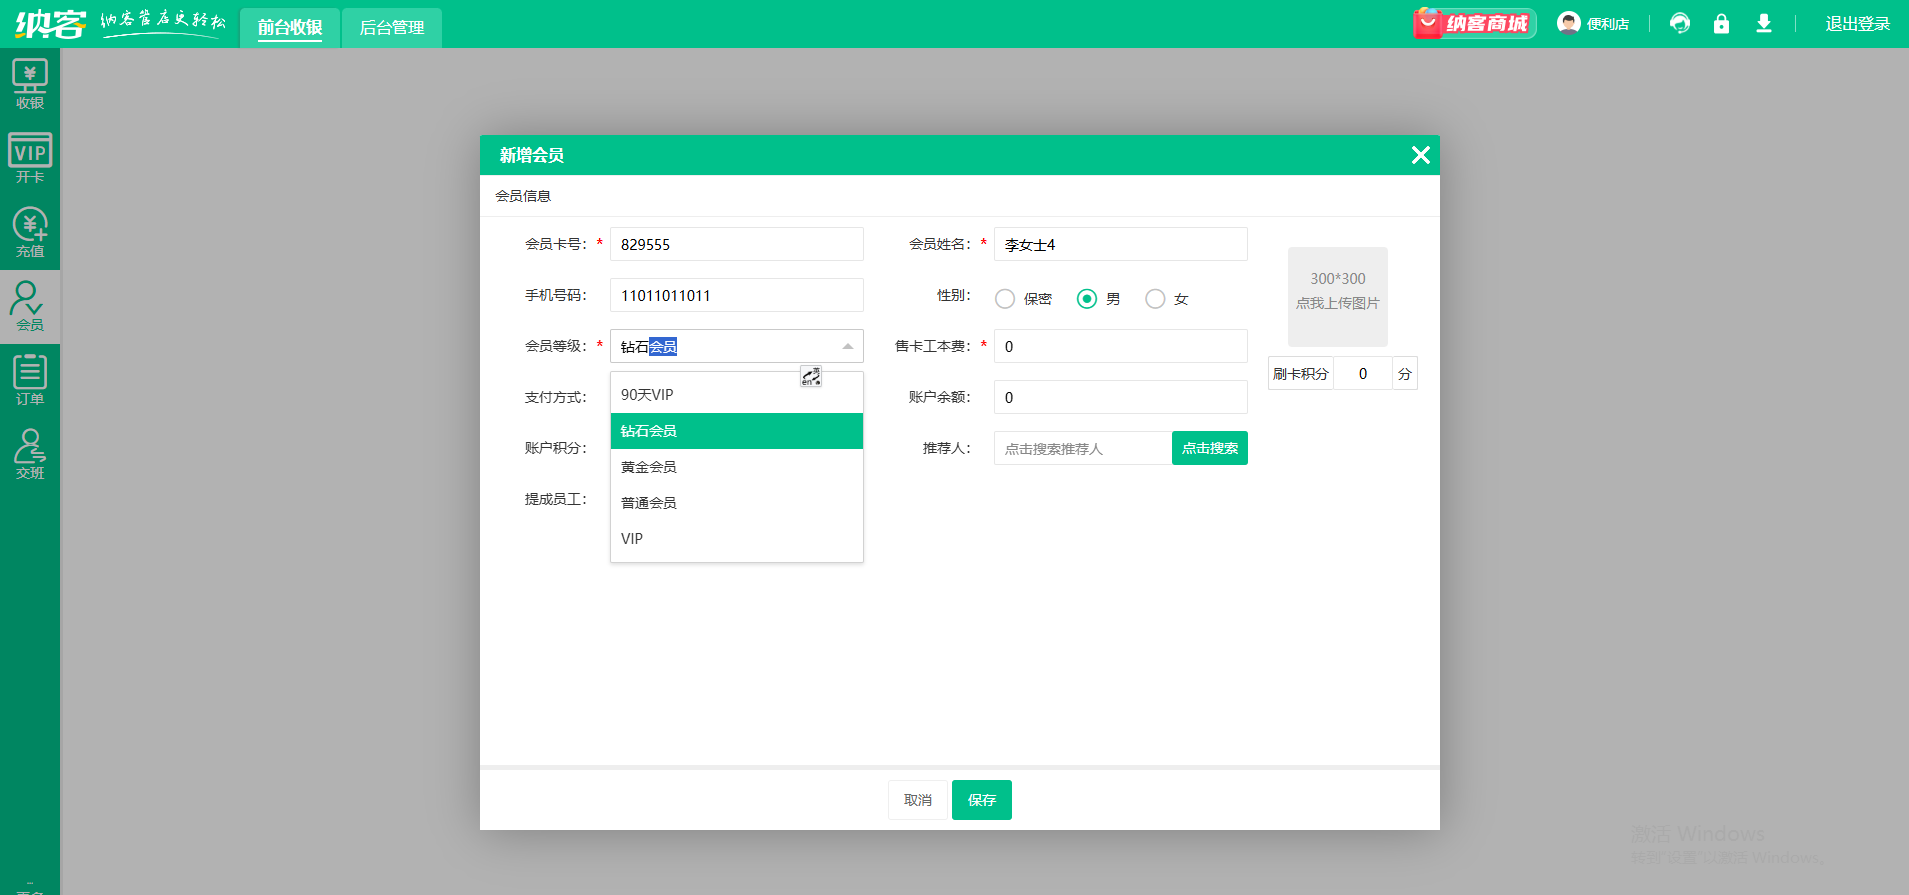The image size is (1909, 895).
Task: Open the 收银 cashier icon in sidebar
Action: 30,84
